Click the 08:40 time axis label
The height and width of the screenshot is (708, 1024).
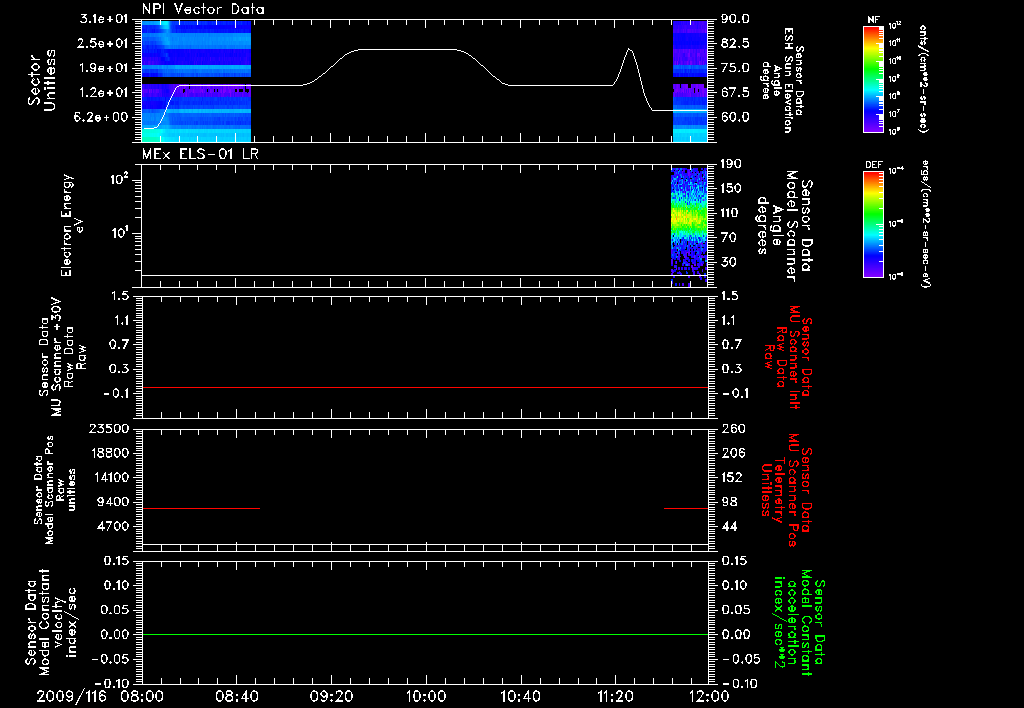(236, 696)
